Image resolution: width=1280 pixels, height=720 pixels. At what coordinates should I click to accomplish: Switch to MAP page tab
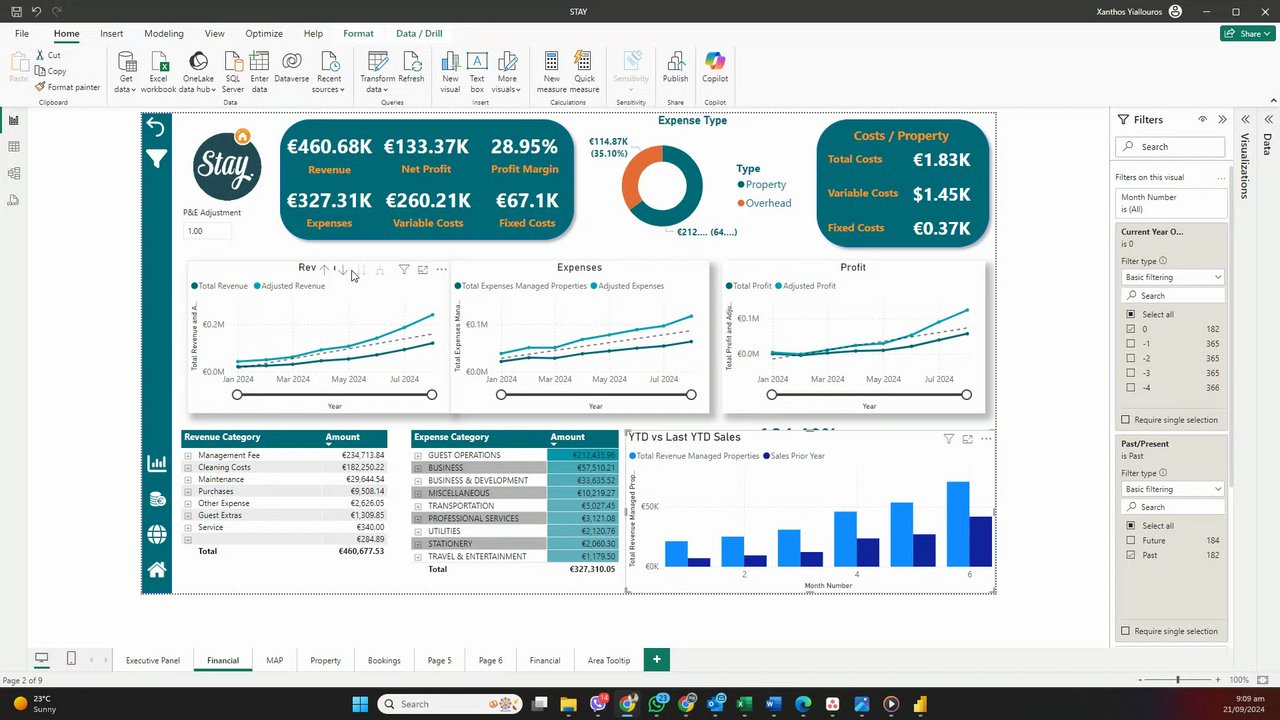coord(274,660)
